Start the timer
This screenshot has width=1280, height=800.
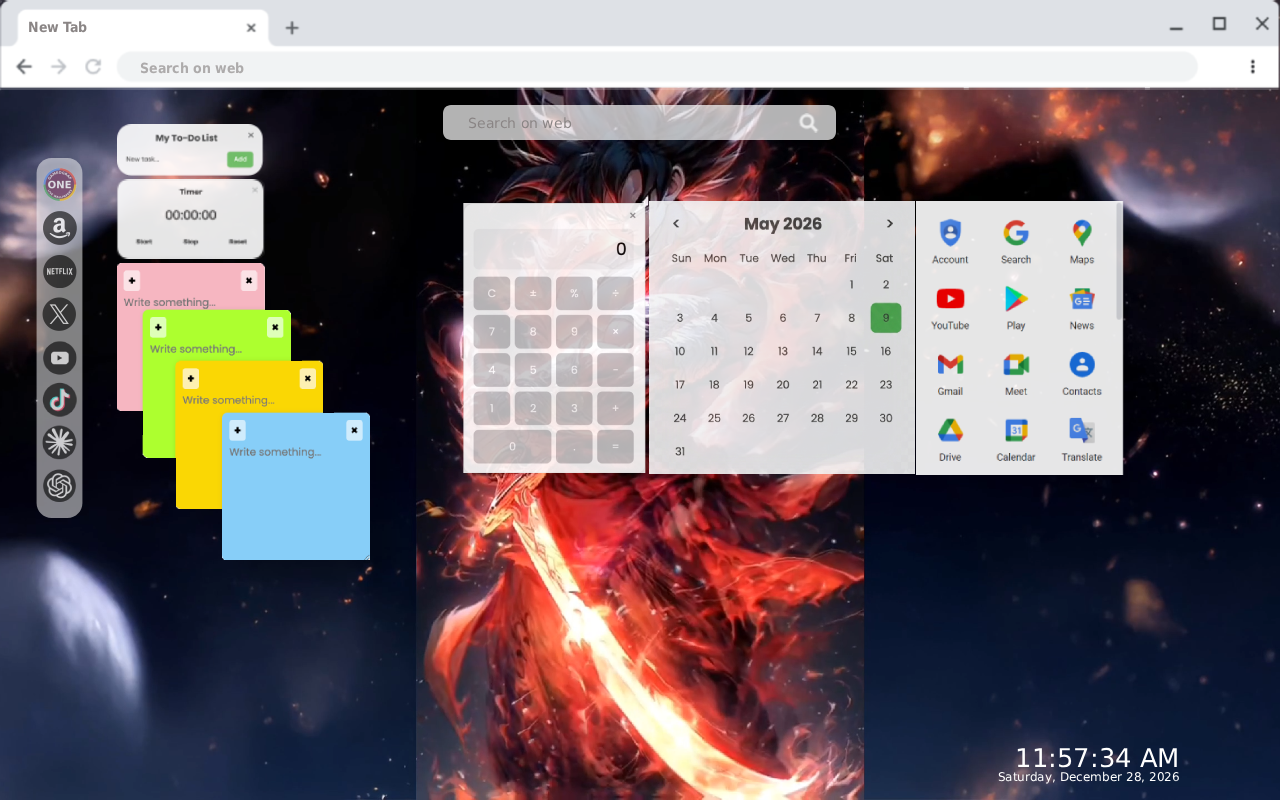144,242
